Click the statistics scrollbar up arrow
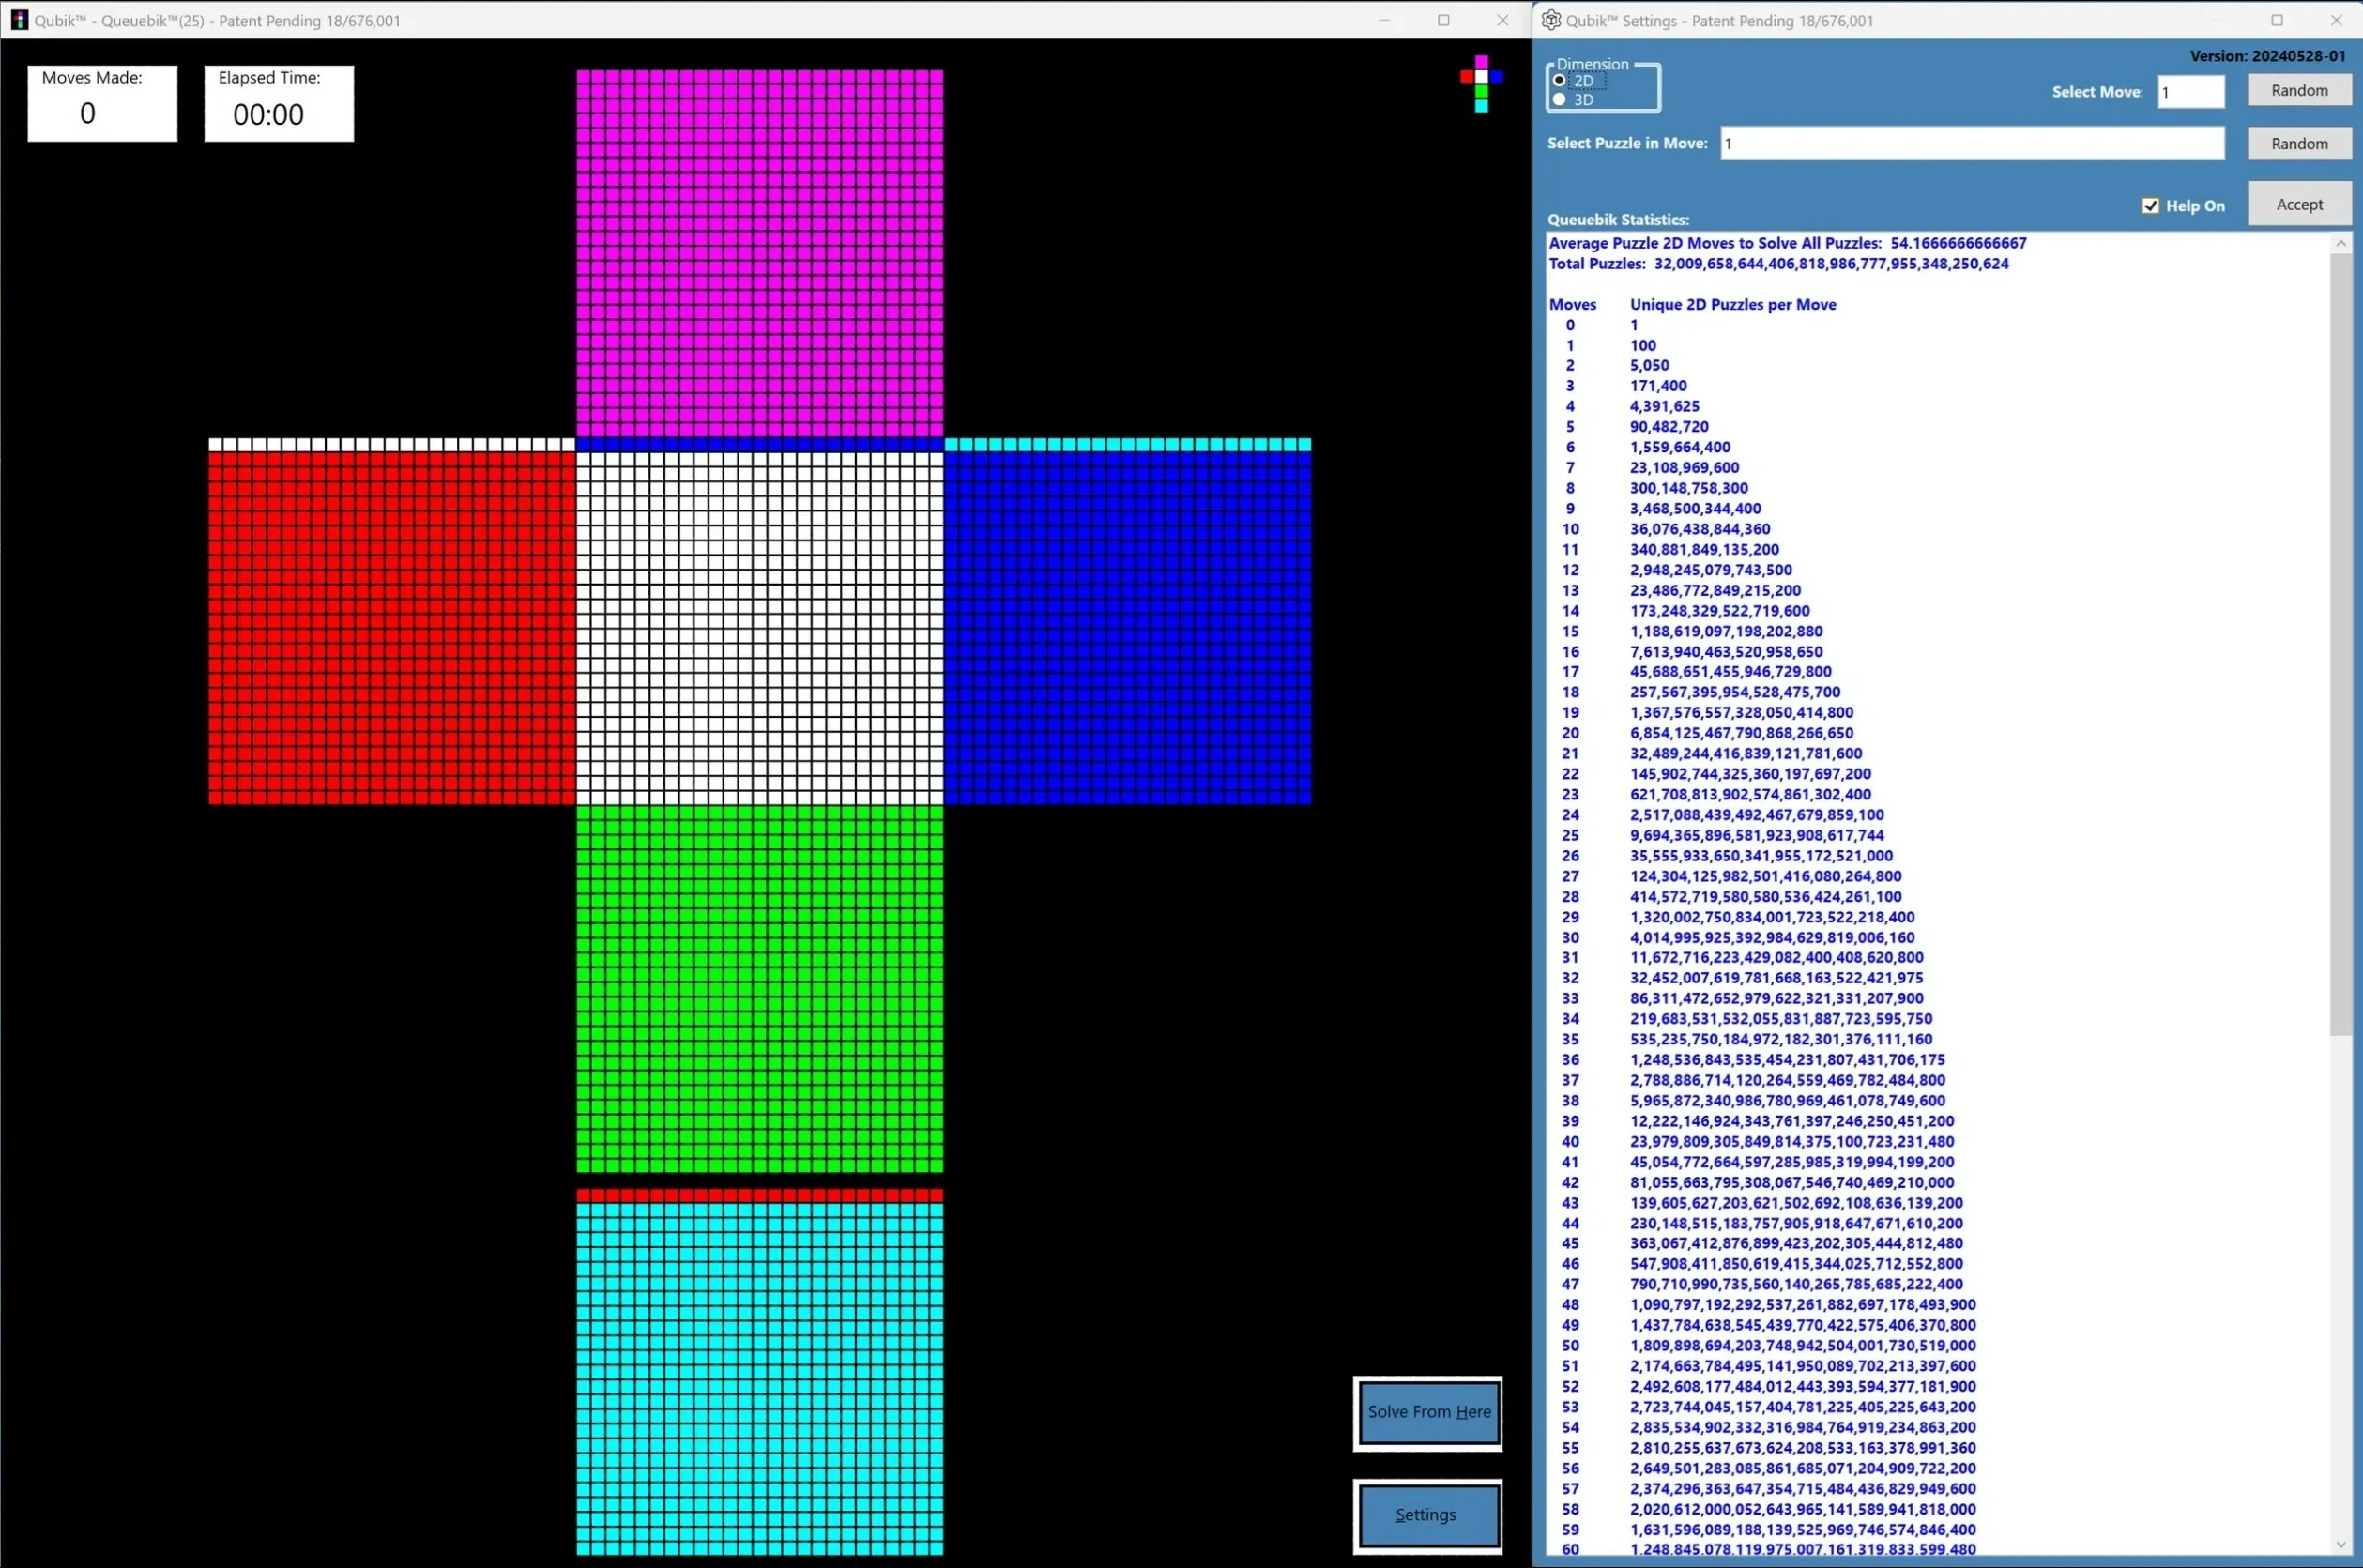2363x1568 pixels. point(2340,243)
